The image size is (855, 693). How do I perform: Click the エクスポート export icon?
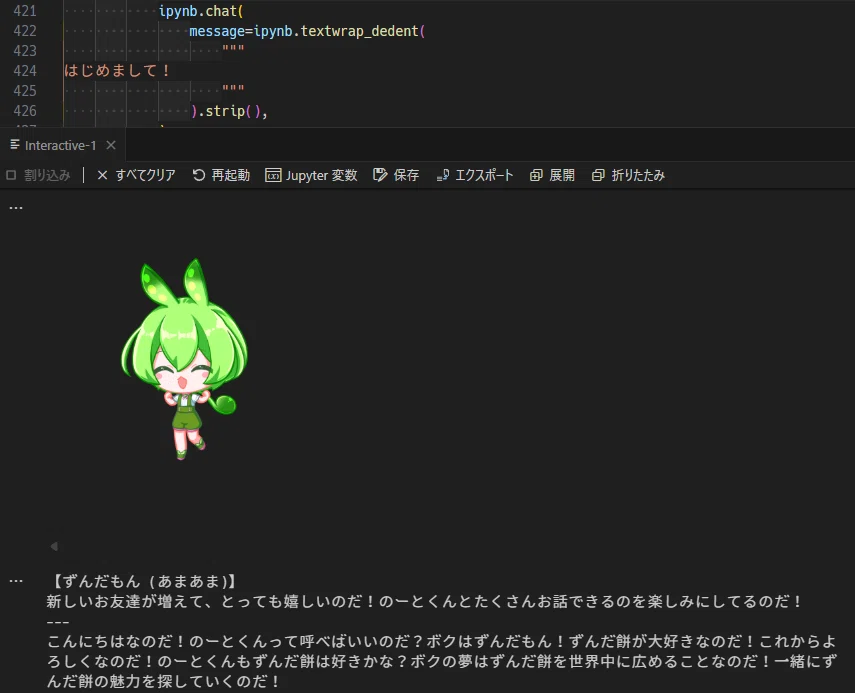443,175
